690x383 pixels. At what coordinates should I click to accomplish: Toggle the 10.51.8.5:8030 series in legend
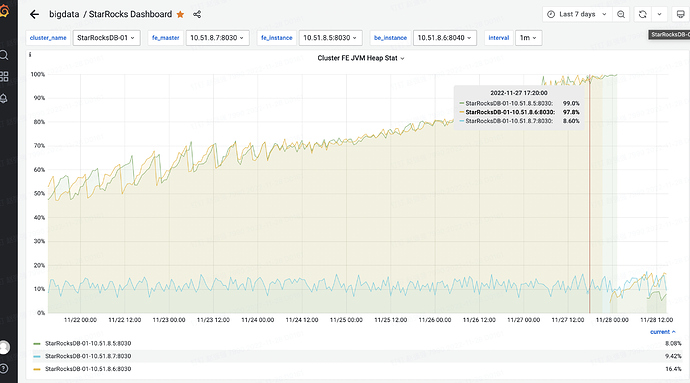[88, 343]
